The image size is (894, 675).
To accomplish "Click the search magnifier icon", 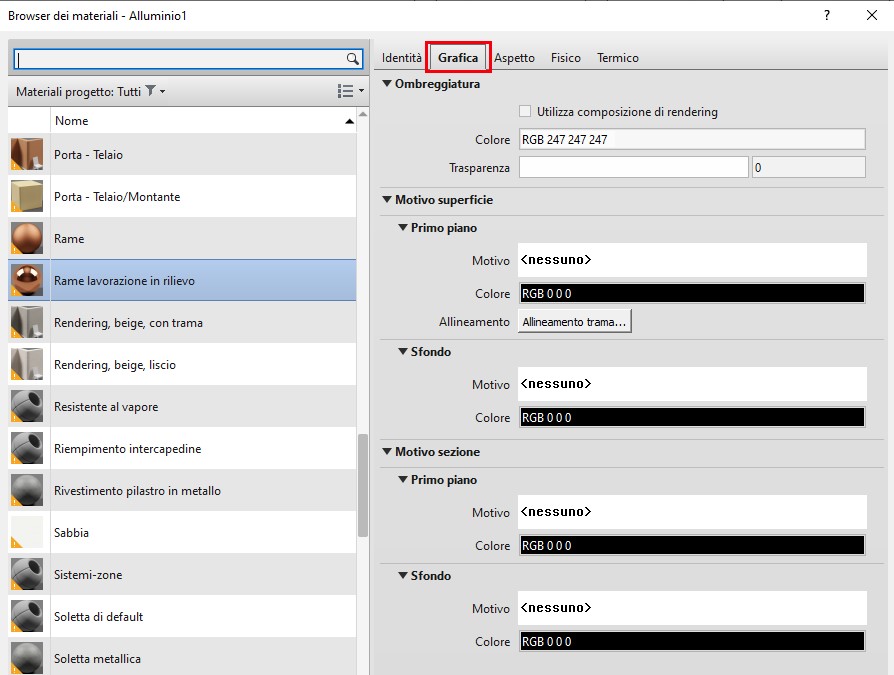I will pyautogui.click(x=352, y=60).
